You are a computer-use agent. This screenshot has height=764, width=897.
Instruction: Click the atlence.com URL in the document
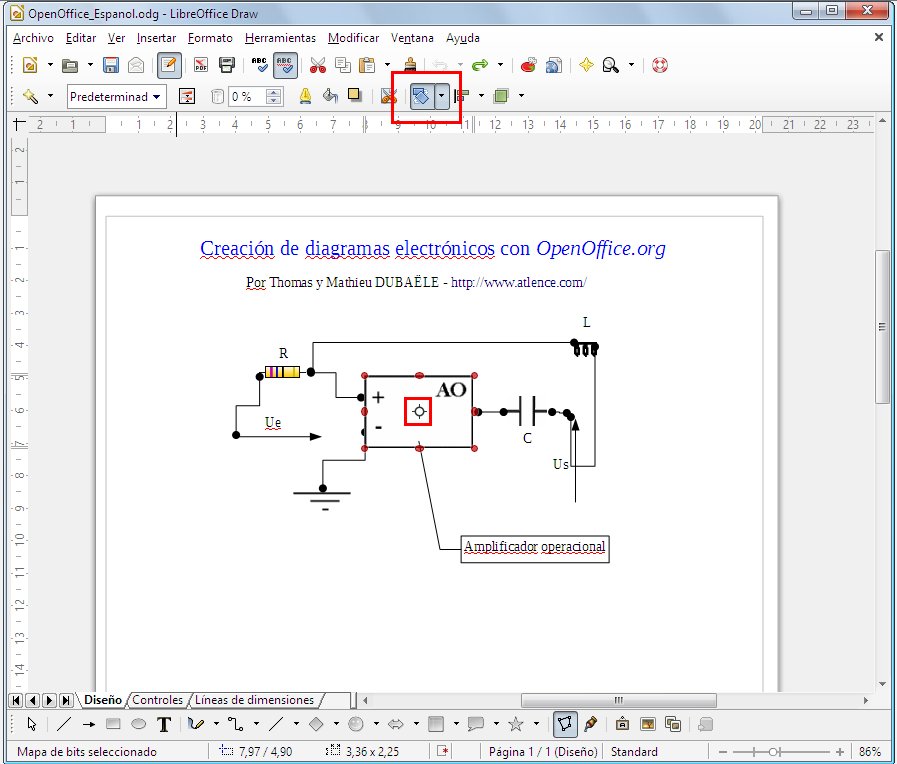coord(519,282)
